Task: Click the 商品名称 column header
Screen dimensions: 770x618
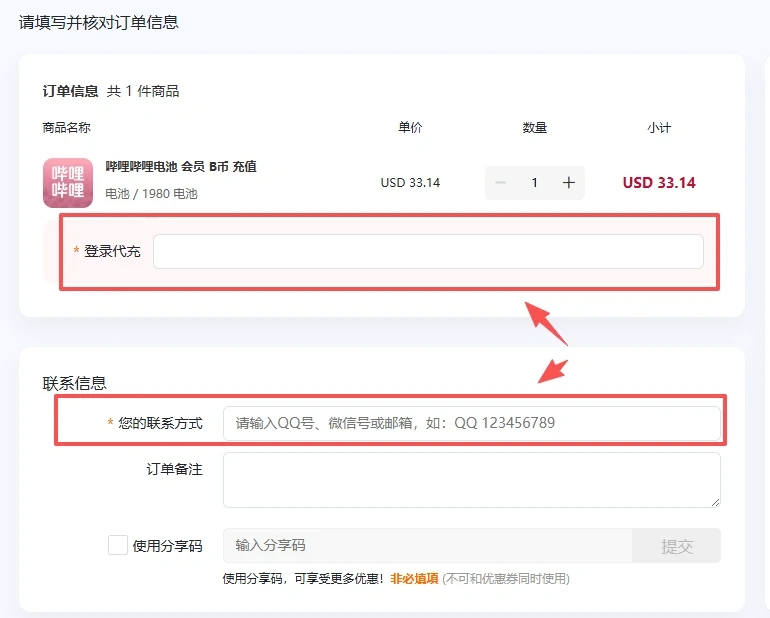Action: pyautogui.click(x=66, y=128)
